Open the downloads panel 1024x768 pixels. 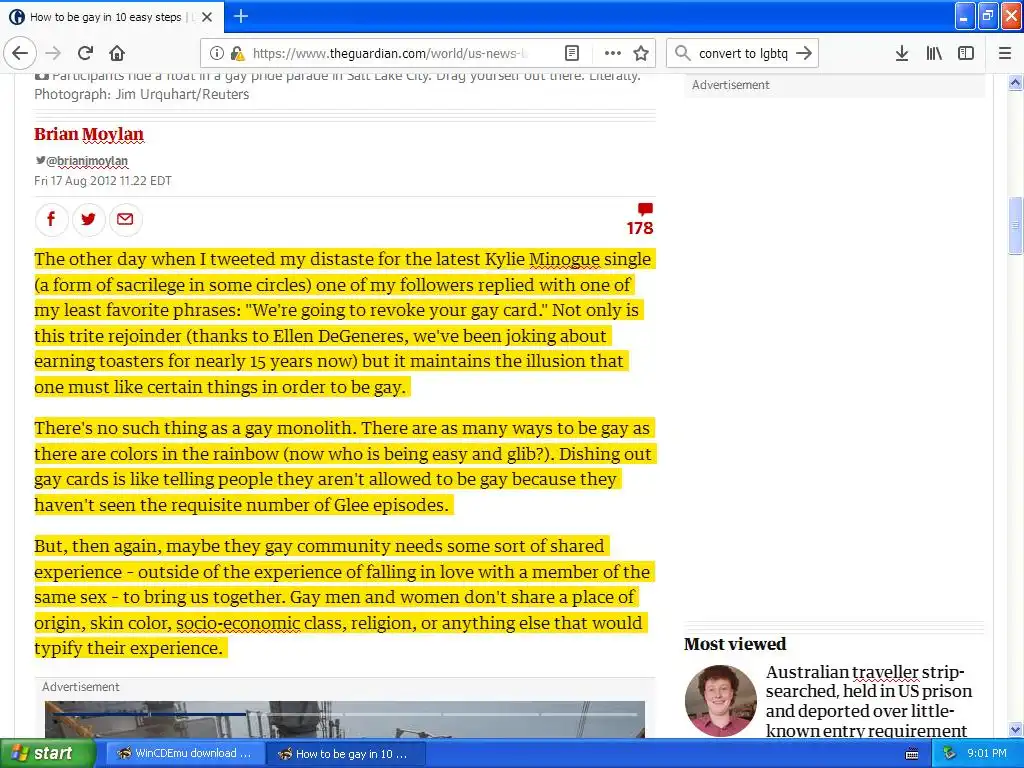pyautogui.click(x=902, y=53)
